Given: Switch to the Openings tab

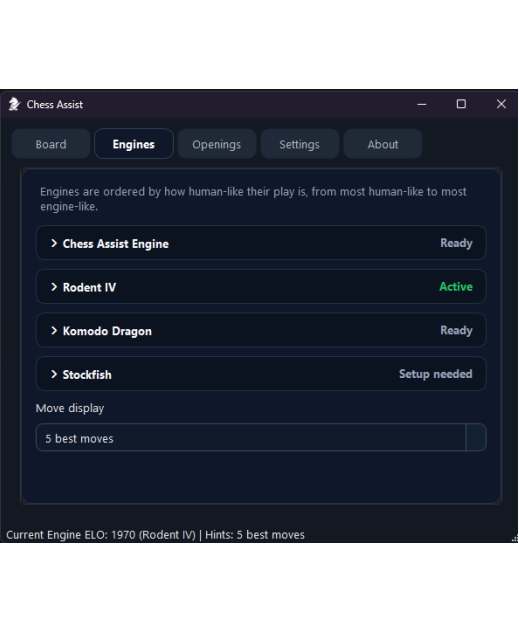Looking at the screenshot, I should click(217, 144).
